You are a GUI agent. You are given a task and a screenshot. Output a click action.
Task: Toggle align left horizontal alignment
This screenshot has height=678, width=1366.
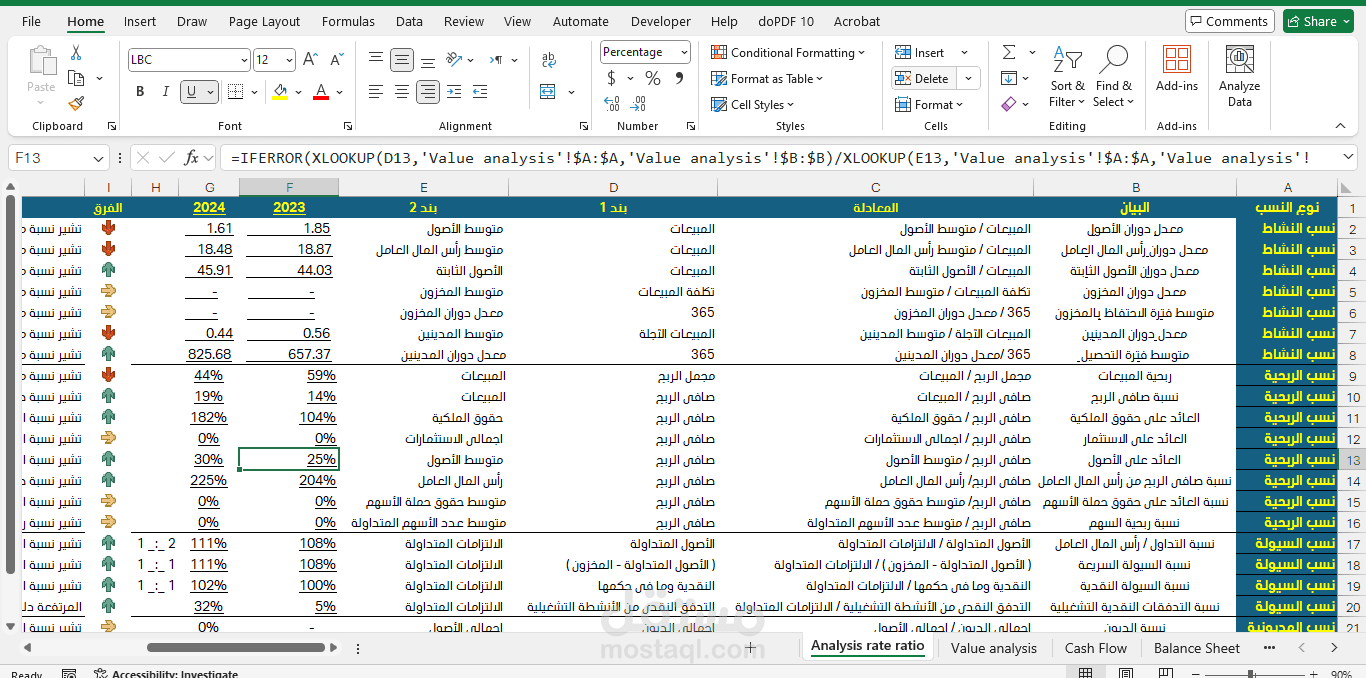coord(376,92)
